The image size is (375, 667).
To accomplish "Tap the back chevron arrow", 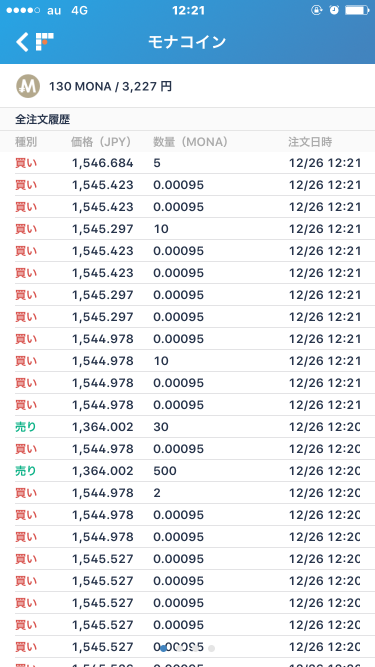I will tap(22, 42).
